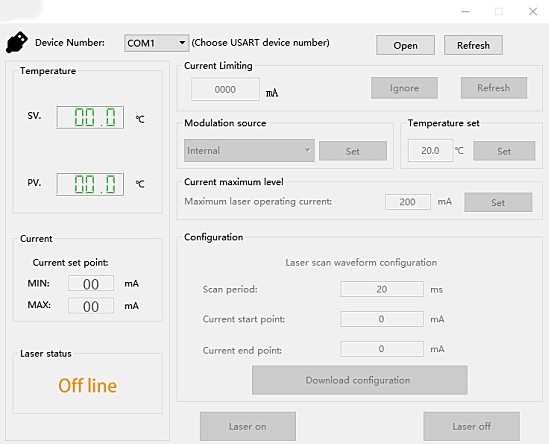Open the COM1 device number dropdown
549x444 pixels.
157,43
